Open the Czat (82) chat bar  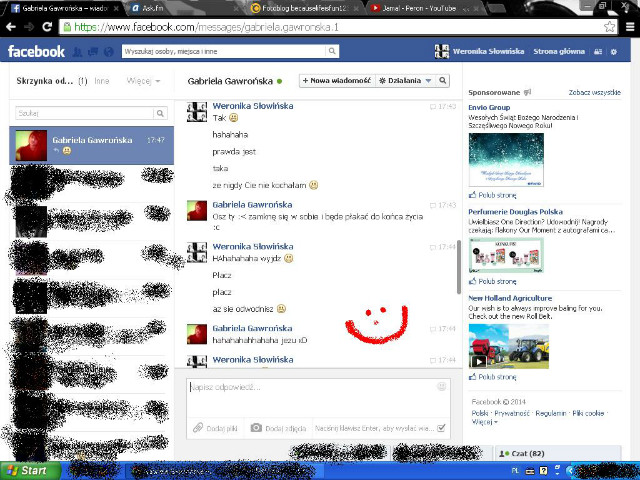point(558,453)
